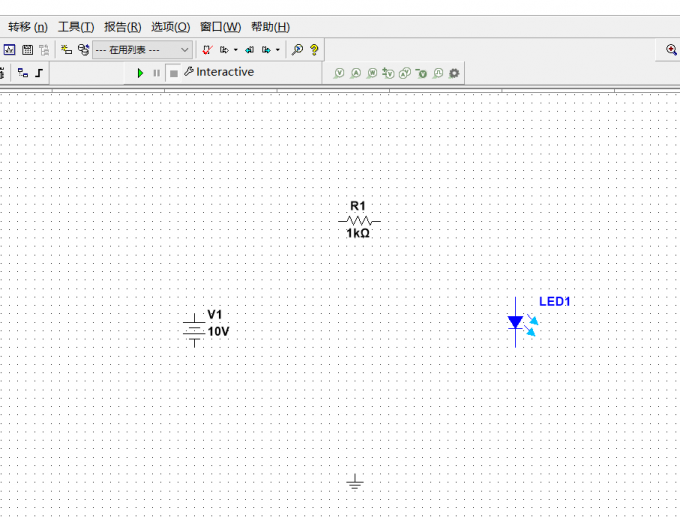Image resolution: width=680 pixels, height=517 pixels.
Task: Pause the simulation
Action: [x=157, y=73]
